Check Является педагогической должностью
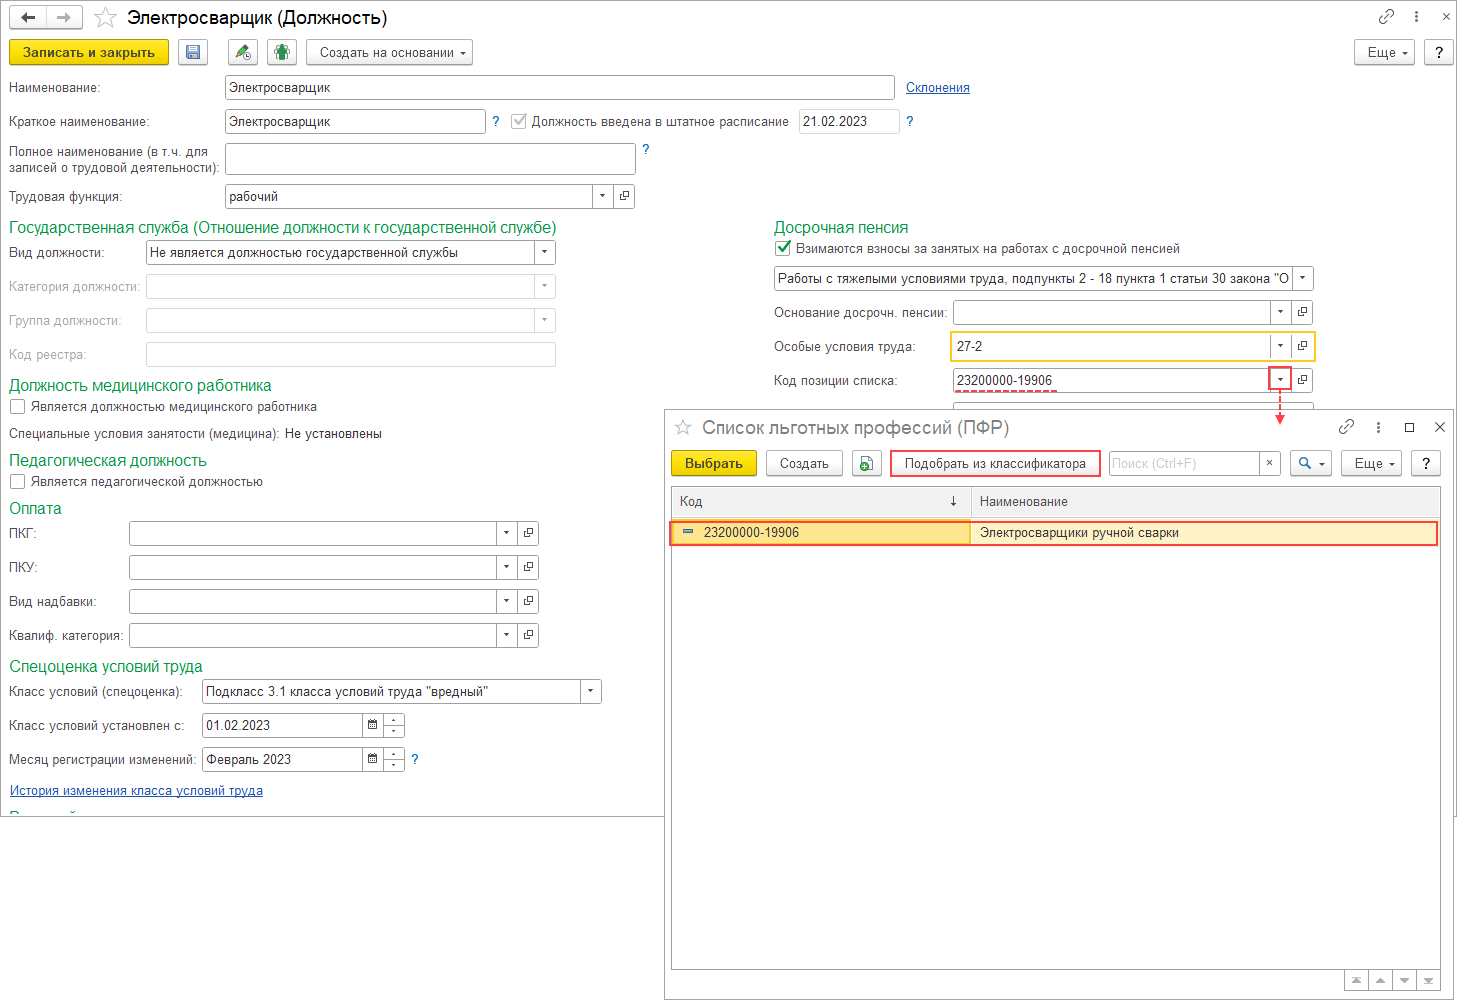Viewport: 1457px width, 1000px height. (17, 482)
